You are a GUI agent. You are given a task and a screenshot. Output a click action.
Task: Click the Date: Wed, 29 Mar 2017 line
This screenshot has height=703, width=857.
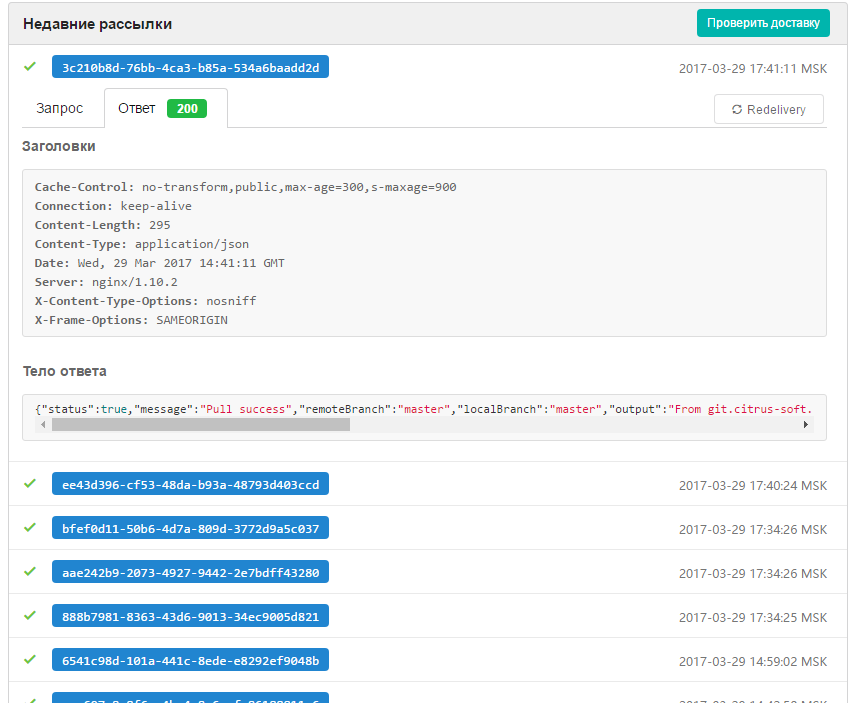160,263
